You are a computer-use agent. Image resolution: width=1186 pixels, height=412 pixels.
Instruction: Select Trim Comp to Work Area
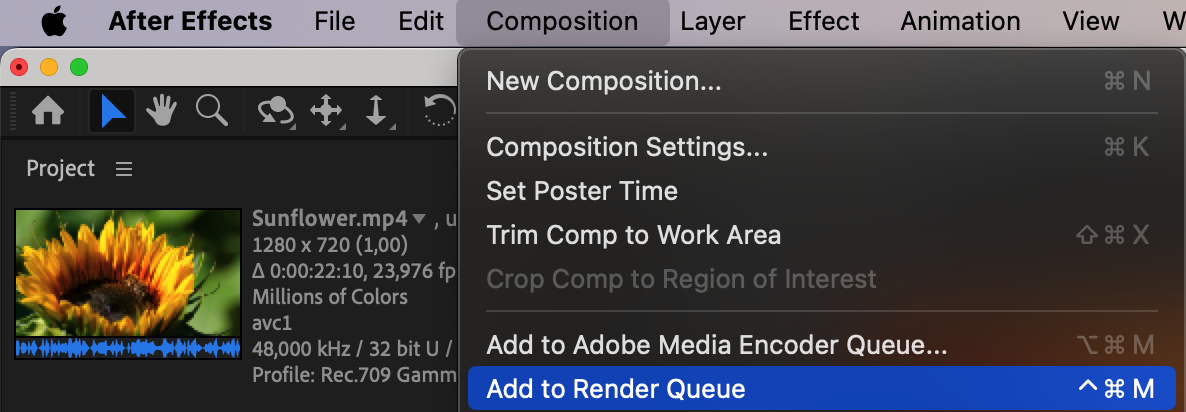coord(633,235)
